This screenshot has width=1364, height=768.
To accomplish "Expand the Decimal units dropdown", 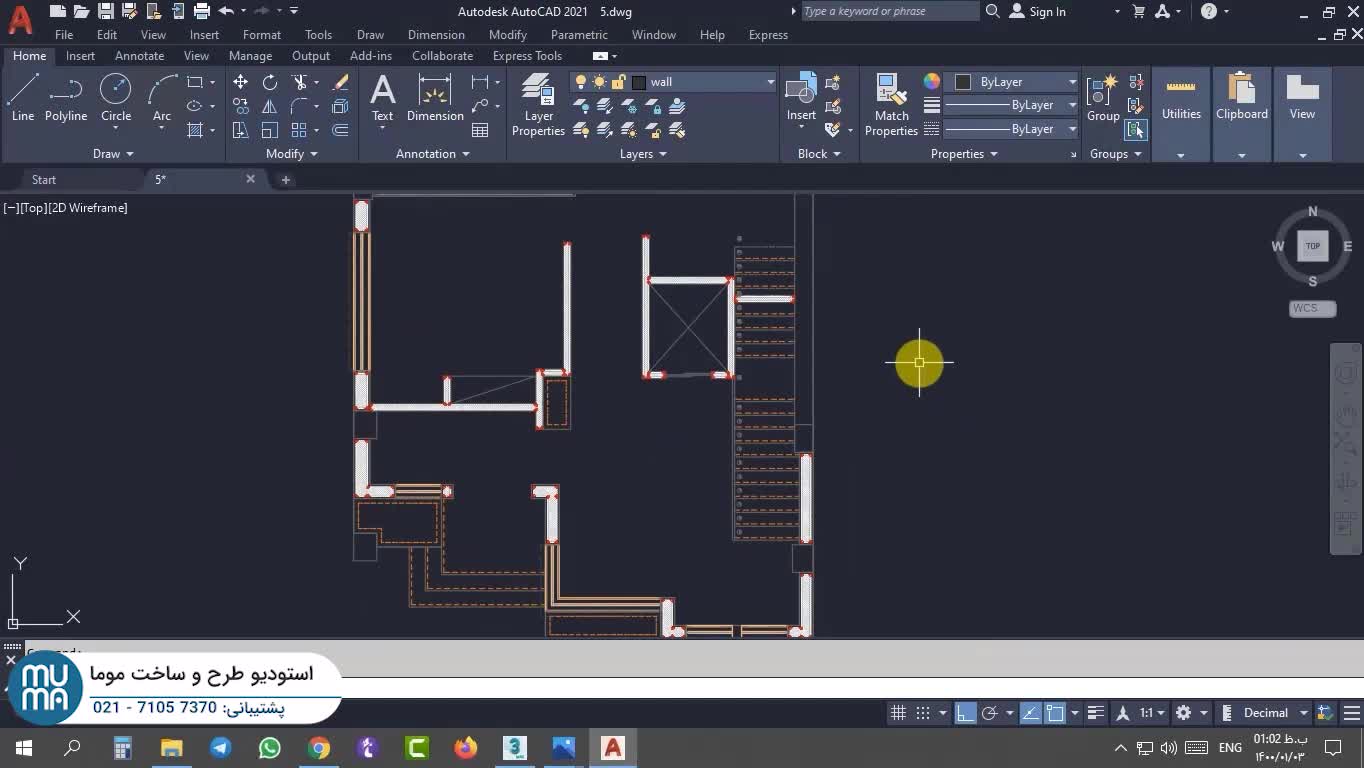I will (x=1303, y=713).
